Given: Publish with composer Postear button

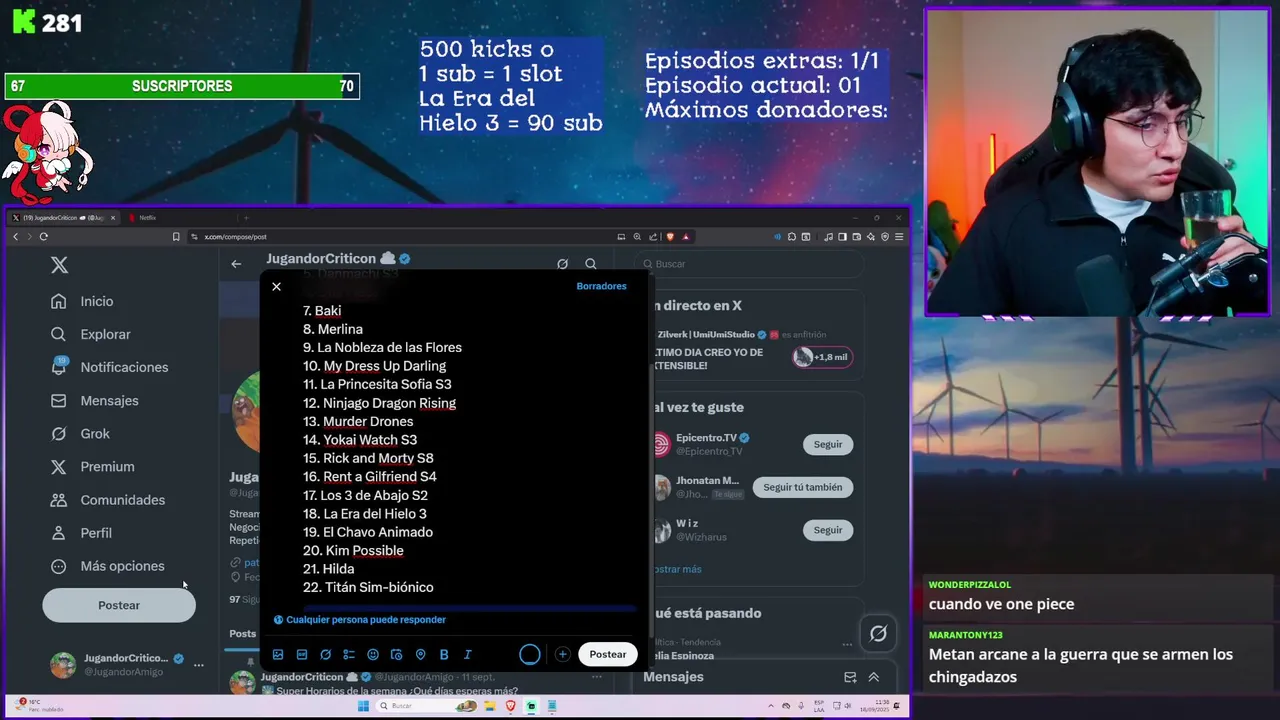Looking at the screenshot, I should click(608, 654).
